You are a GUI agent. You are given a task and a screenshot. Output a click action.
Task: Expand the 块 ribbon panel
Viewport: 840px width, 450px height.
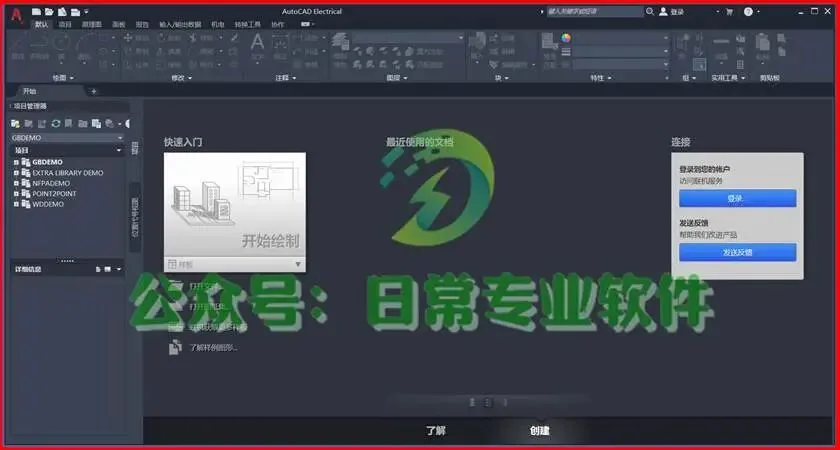click(x=501, y=78)
